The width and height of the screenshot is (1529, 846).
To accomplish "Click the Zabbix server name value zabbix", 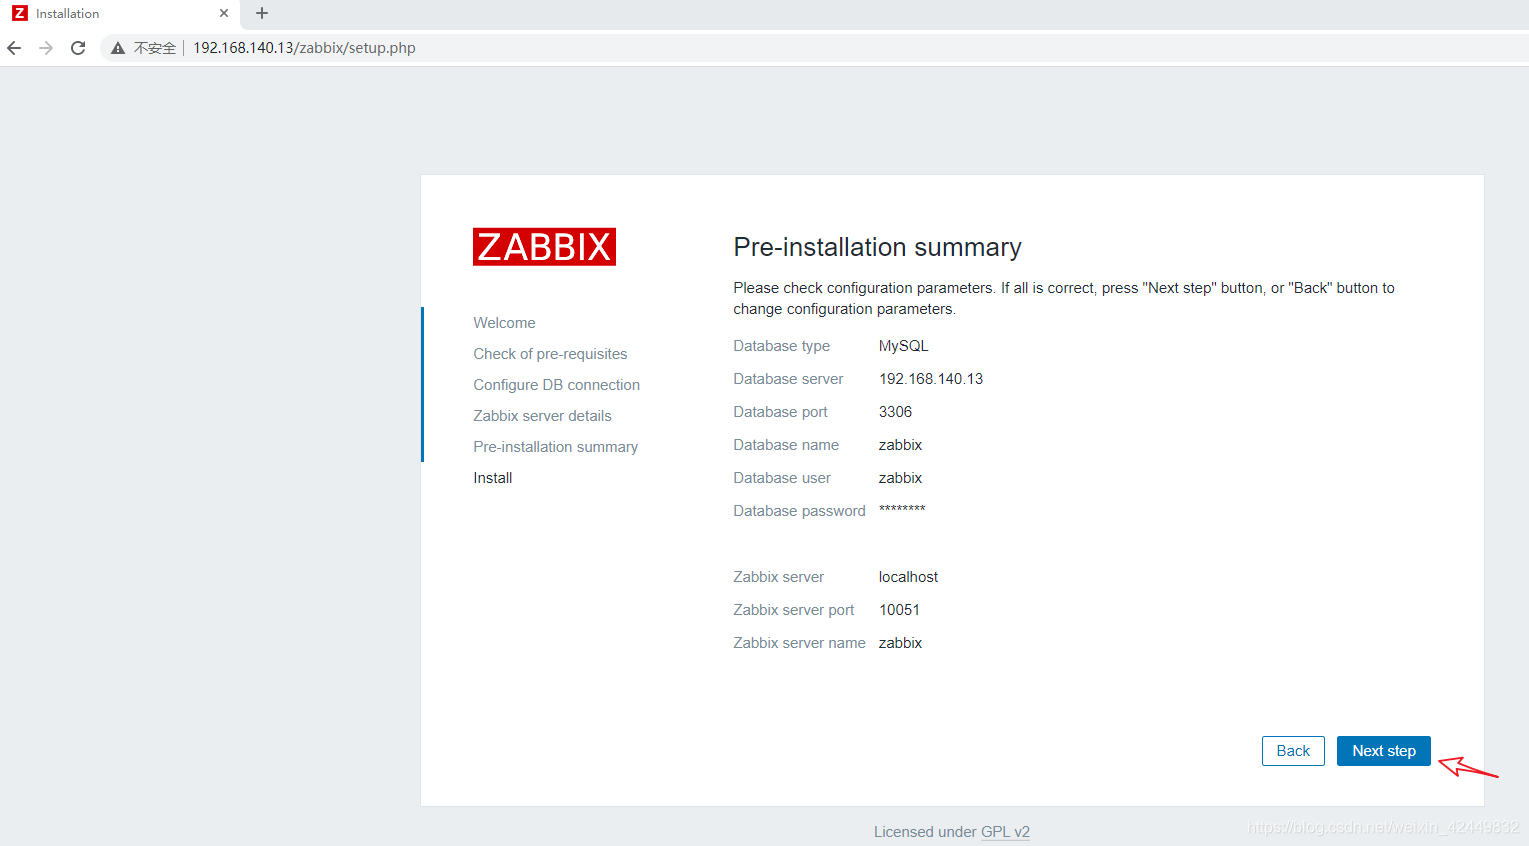I will [900, 643].
